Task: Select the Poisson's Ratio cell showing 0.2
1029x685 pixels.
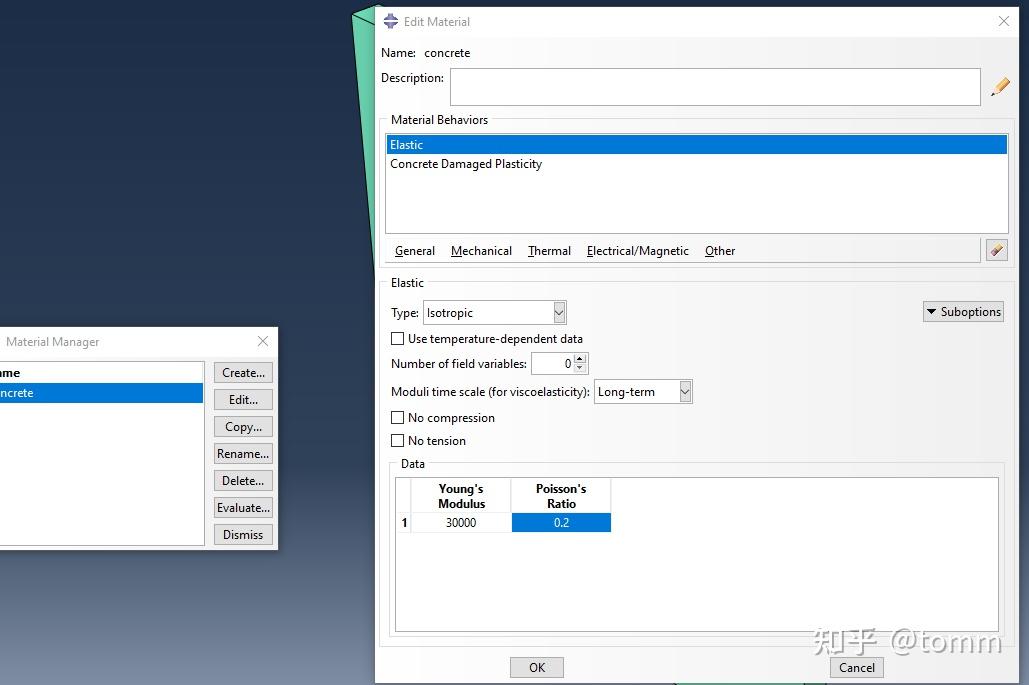Action: point(561,522)
